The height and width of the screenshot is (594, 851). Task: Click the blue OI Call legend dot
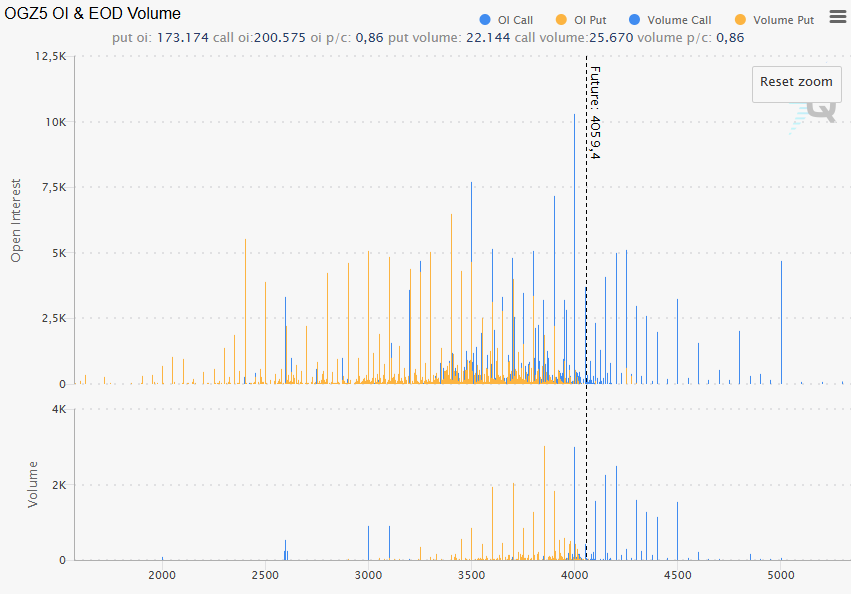coord(485,20)
